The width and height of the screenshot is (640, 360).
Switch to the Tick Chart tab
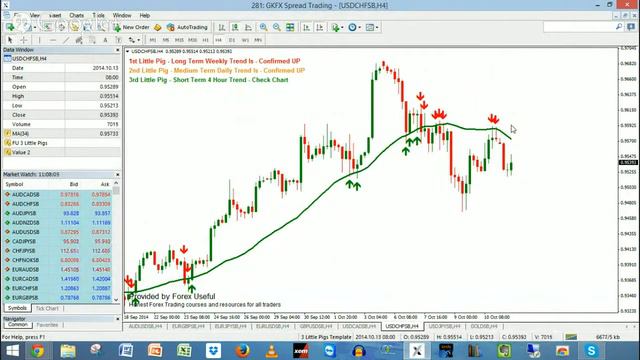tap(47, 309)
